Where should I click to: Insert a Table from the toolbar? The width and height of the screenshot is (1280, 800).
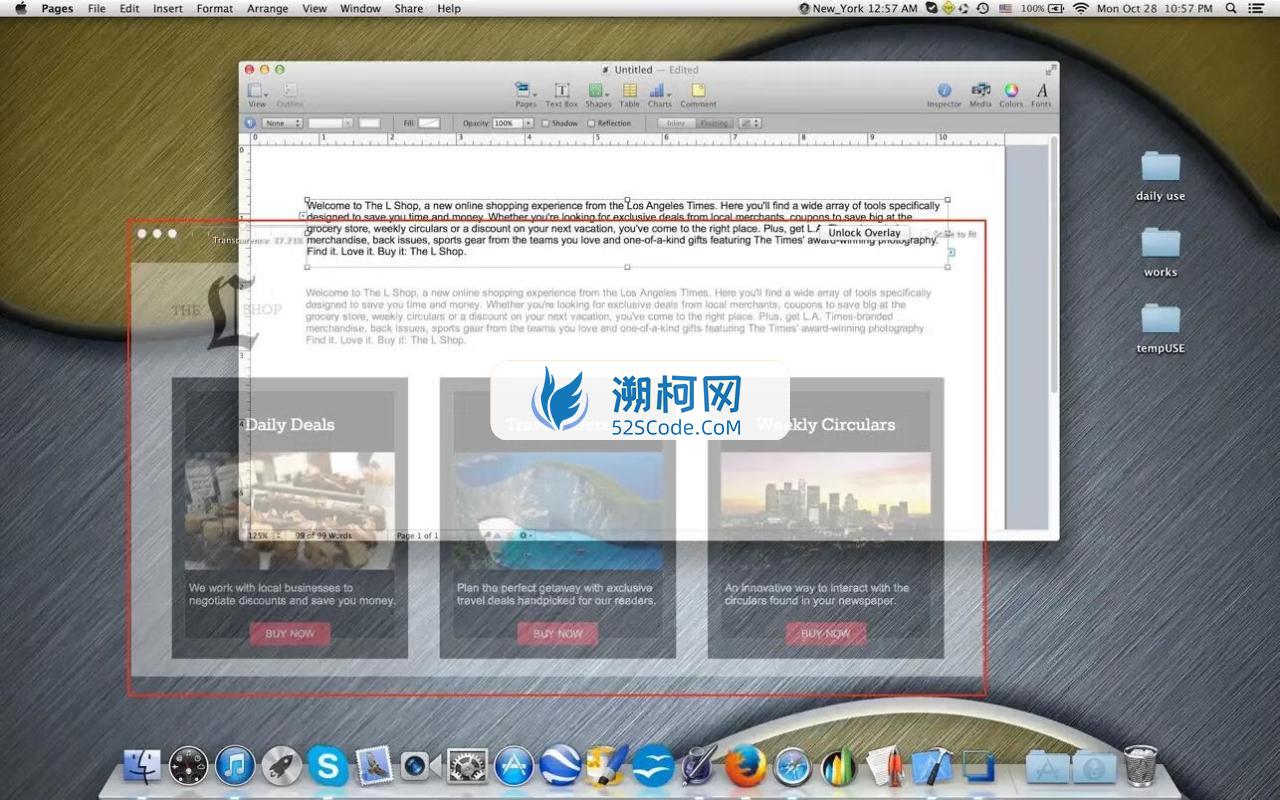(x=629, y=94)
